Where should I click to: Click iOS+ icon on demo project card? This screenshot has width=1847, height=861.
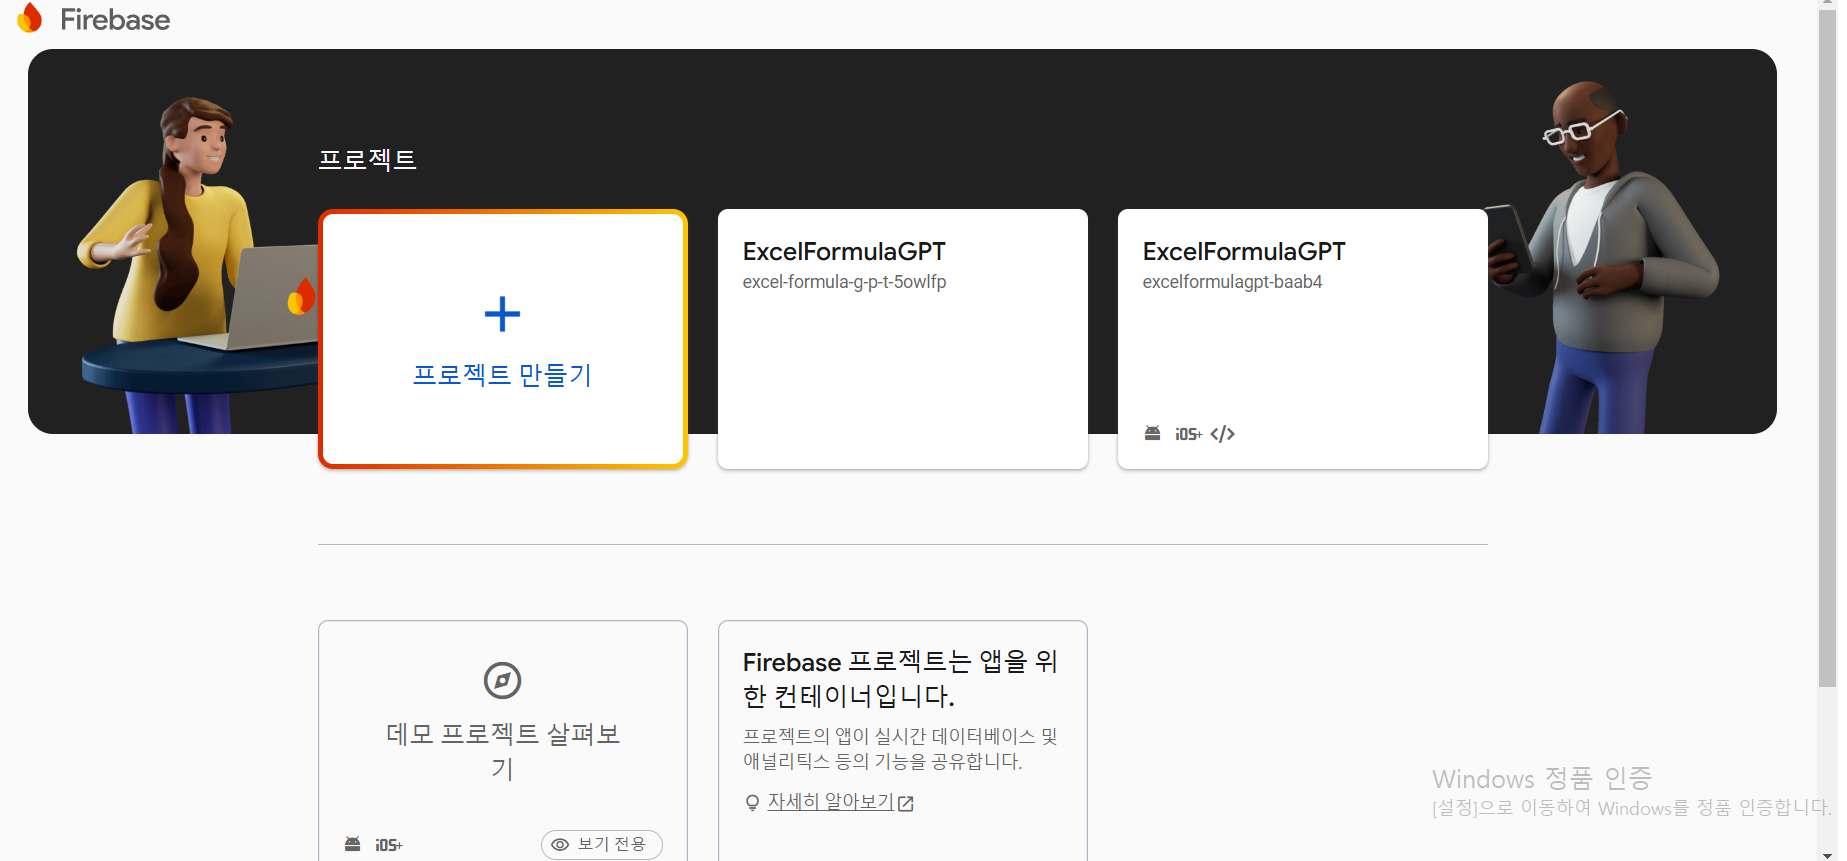[389, 845]
